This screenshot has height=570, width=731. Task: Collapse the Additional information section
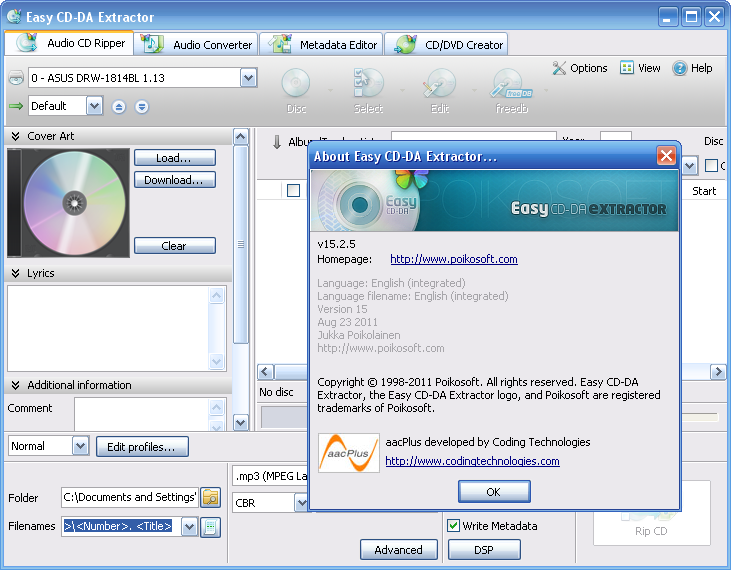point(15,385)
